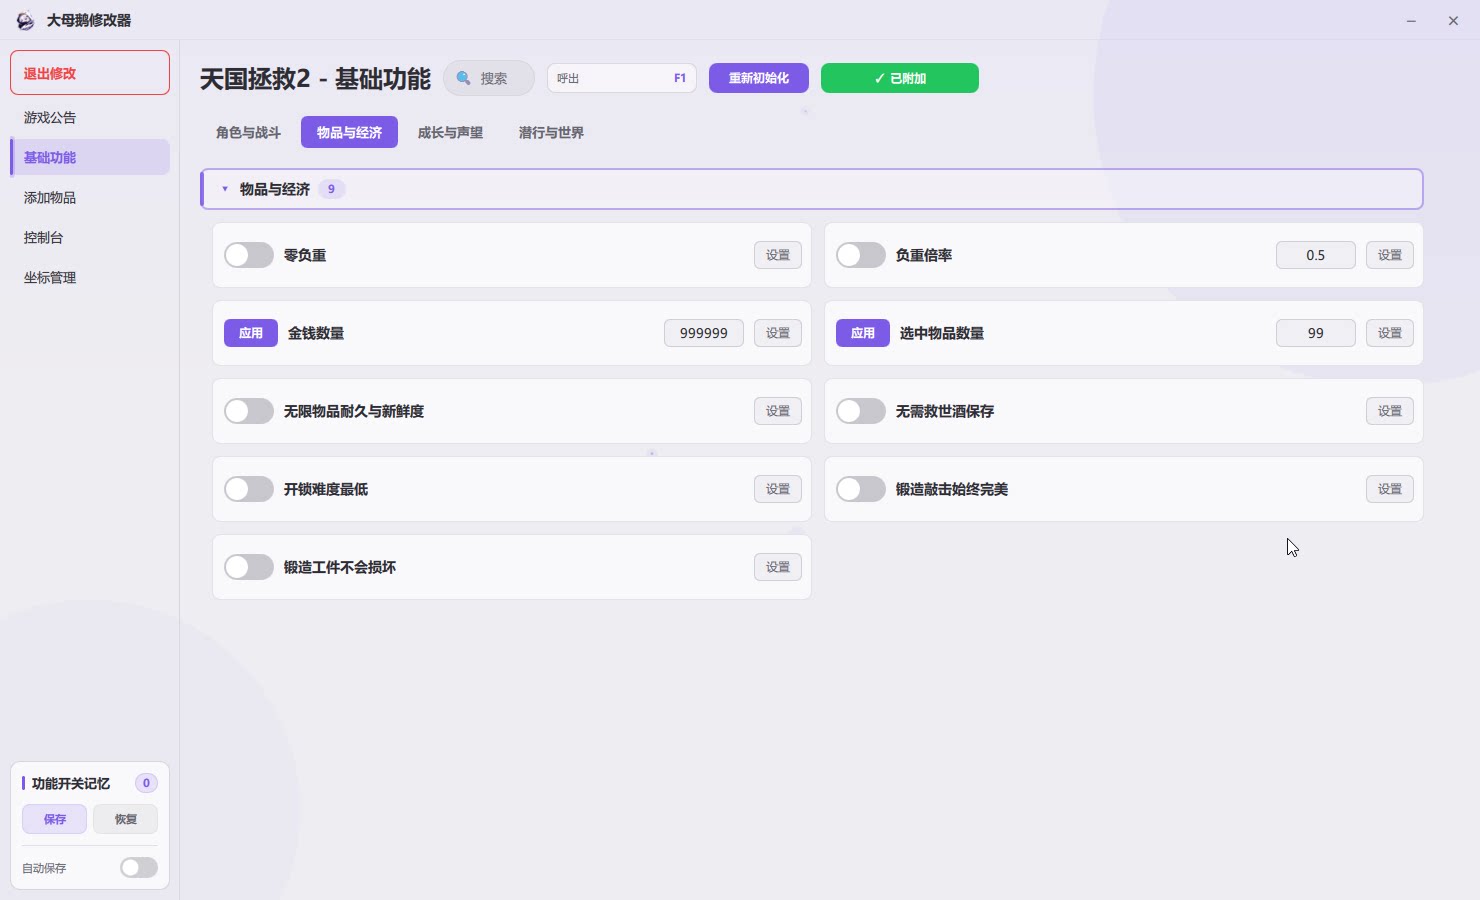Open 游戏公告 in sidebar

90,117
